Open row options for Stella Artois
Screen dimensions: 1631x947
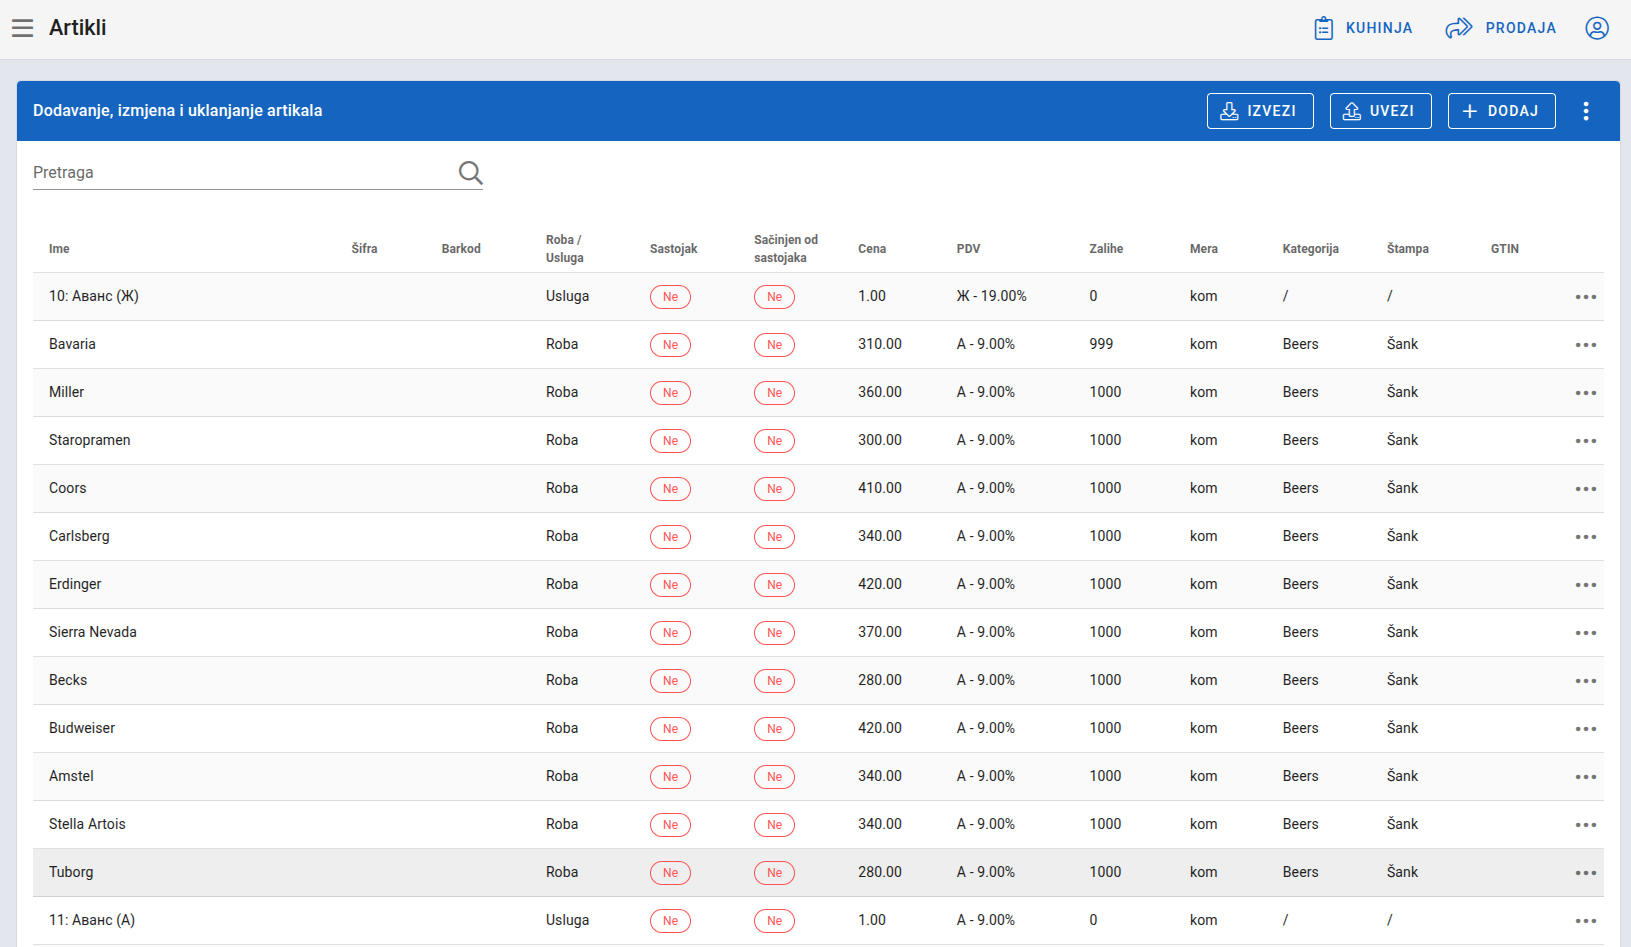click(1586, 825)
